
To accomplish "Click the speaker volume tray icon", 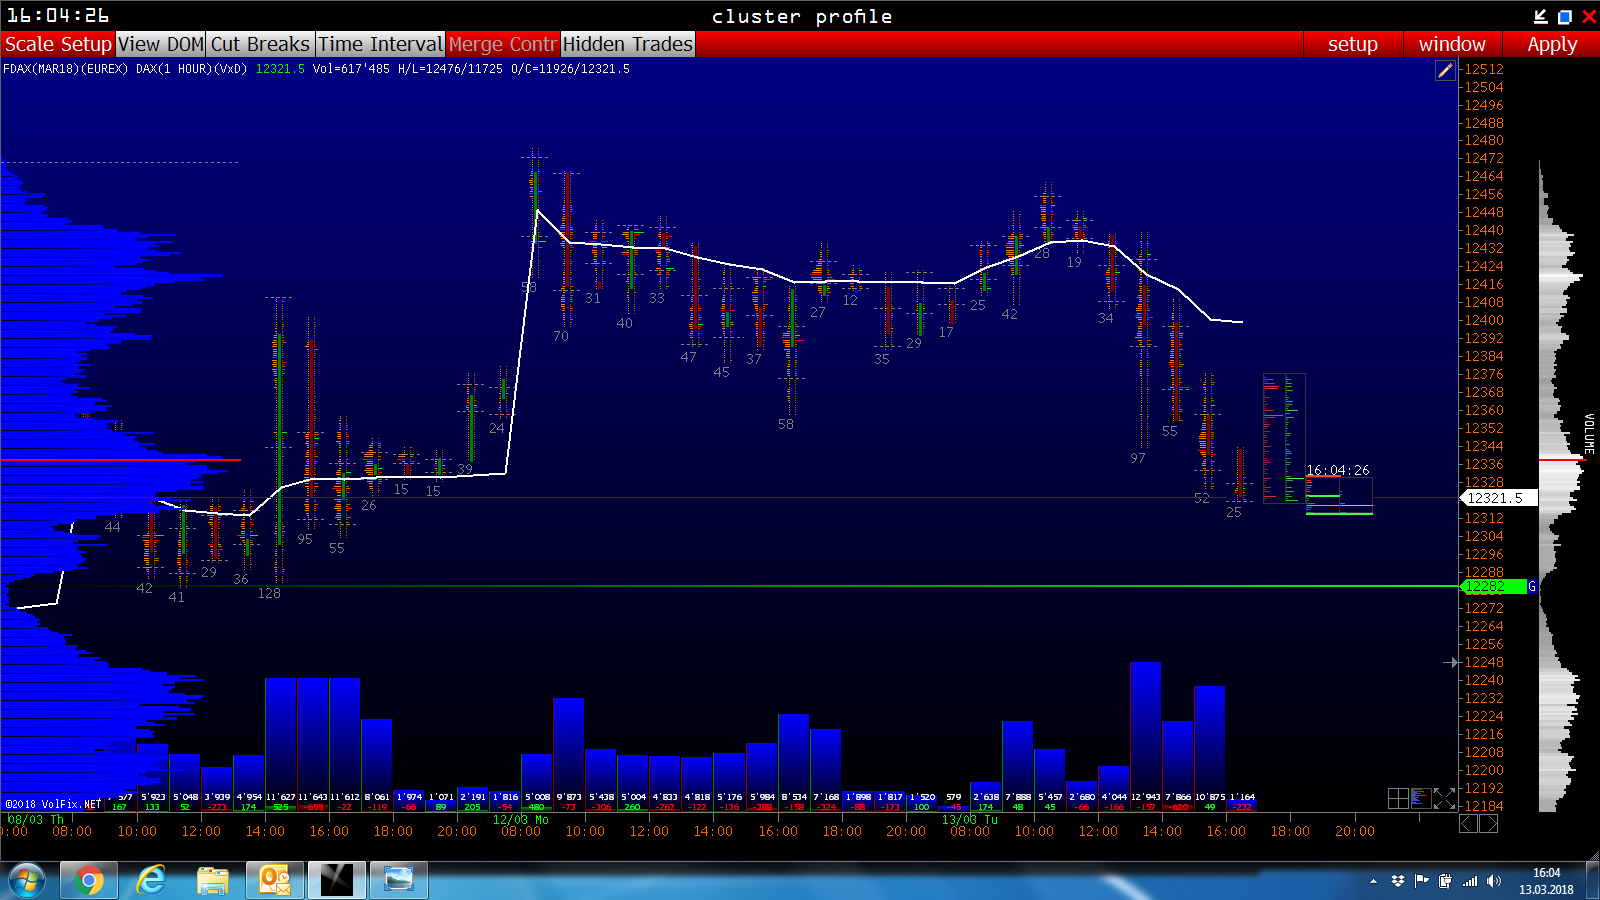I will [1494, 881].
